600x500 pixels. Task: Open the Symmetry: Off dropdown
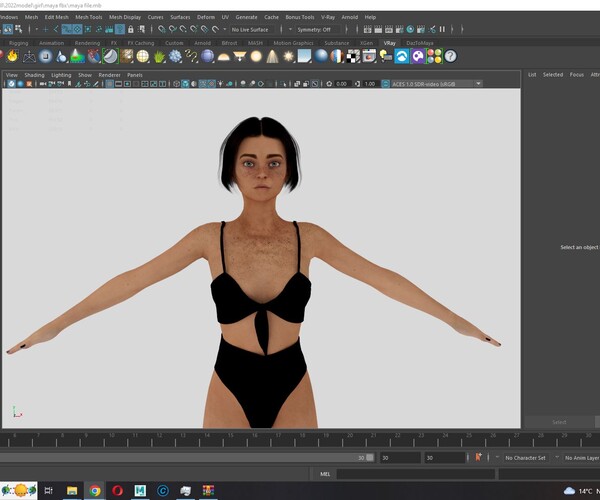coord(318,29)
